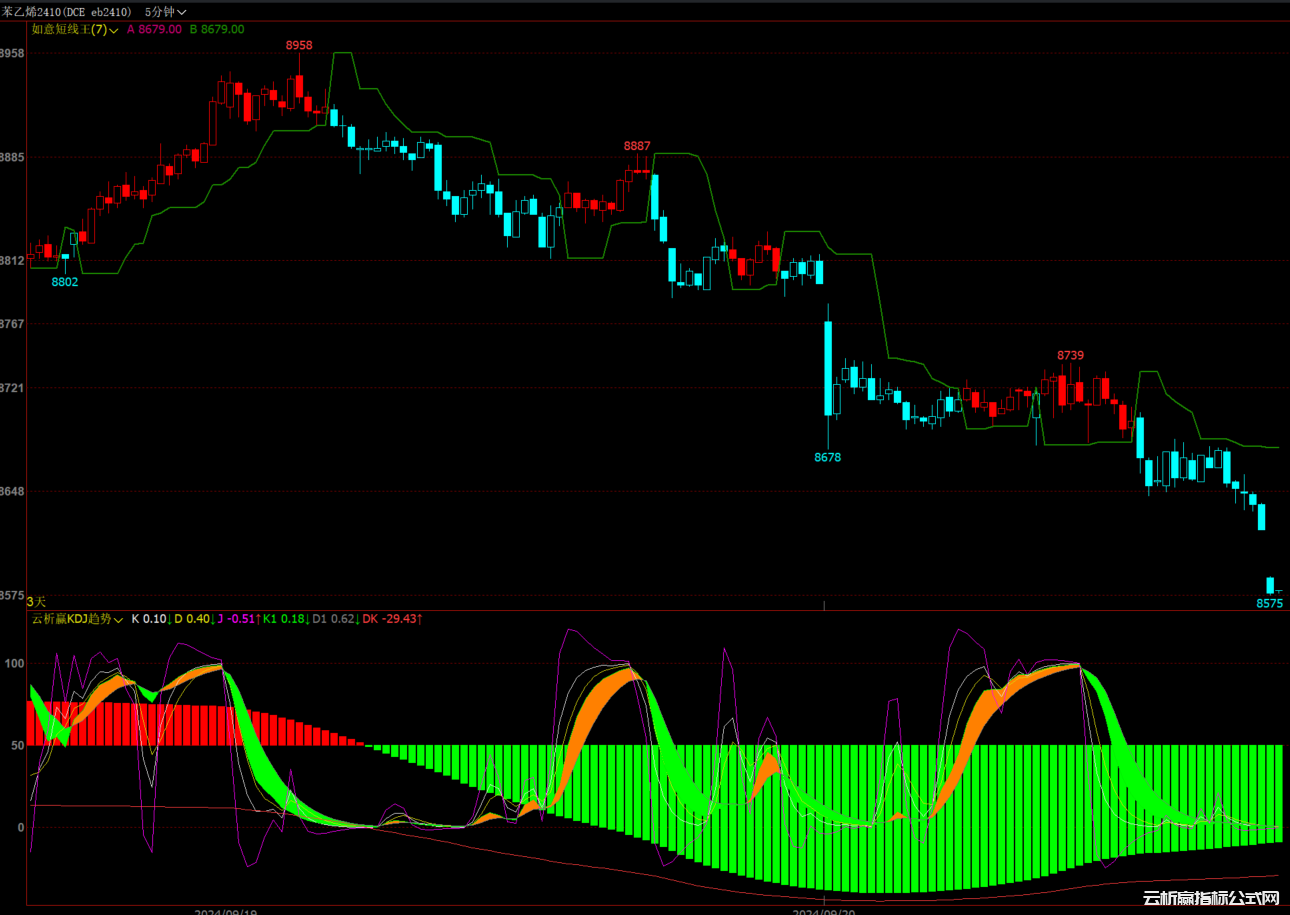Click the 8887 peak price label

(x=637, y=146)
